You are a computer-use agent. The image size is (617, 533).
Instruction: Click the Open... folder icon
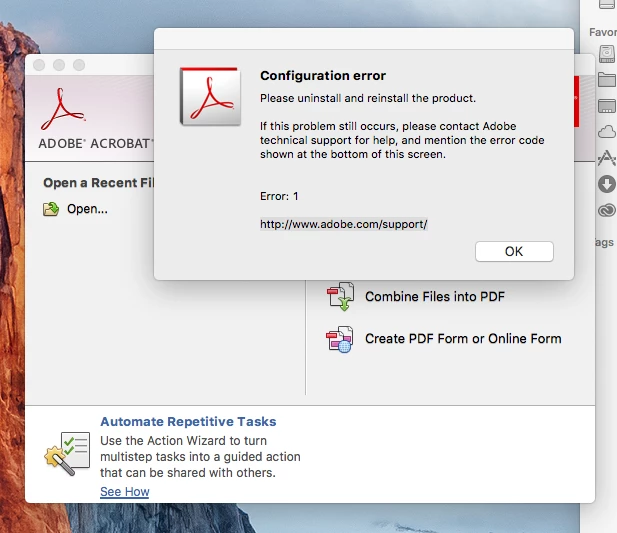coord(51,209)
